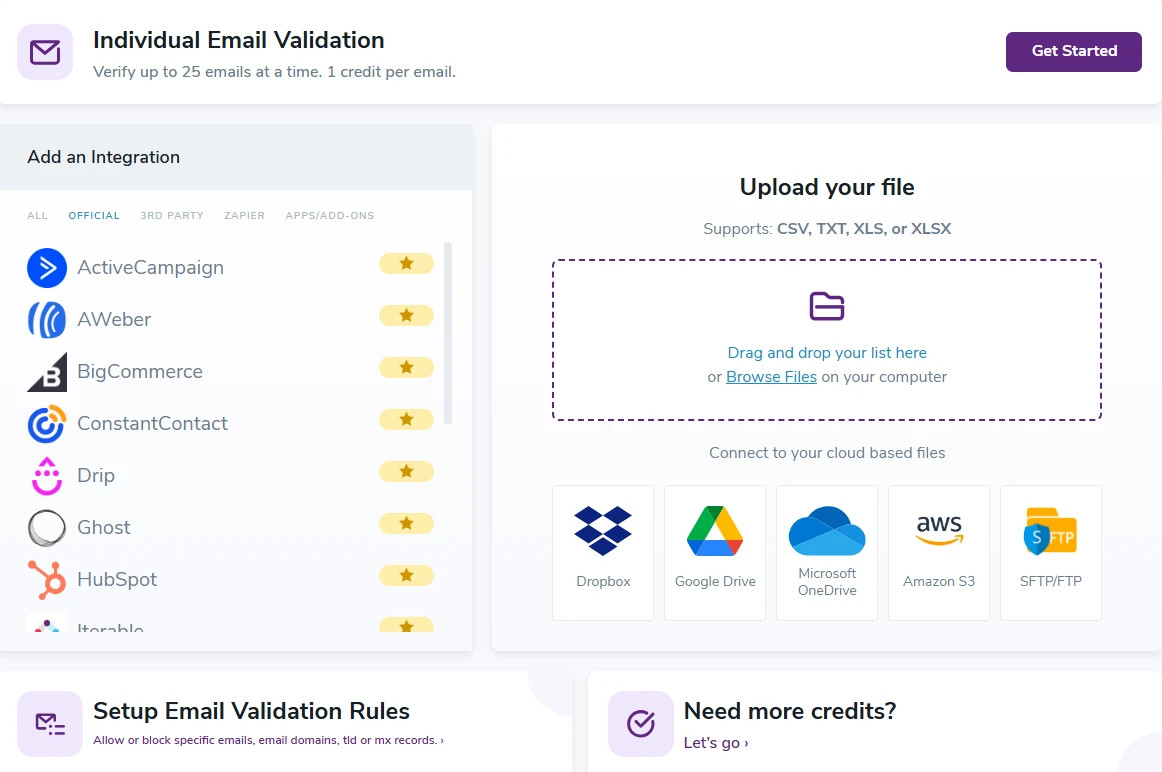
Task: Click the star badge for Ghost
Action: 406,523
